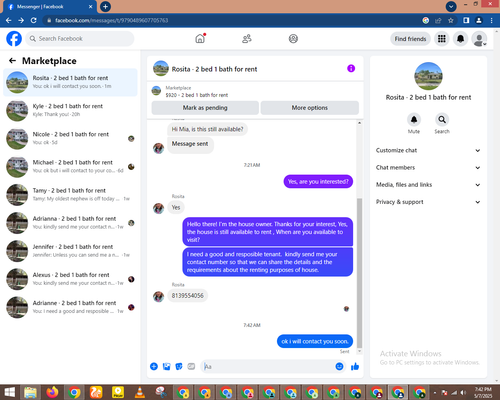Search within the Rosita conversation
The width and height of the screenshot is (500, 400).
442,119
